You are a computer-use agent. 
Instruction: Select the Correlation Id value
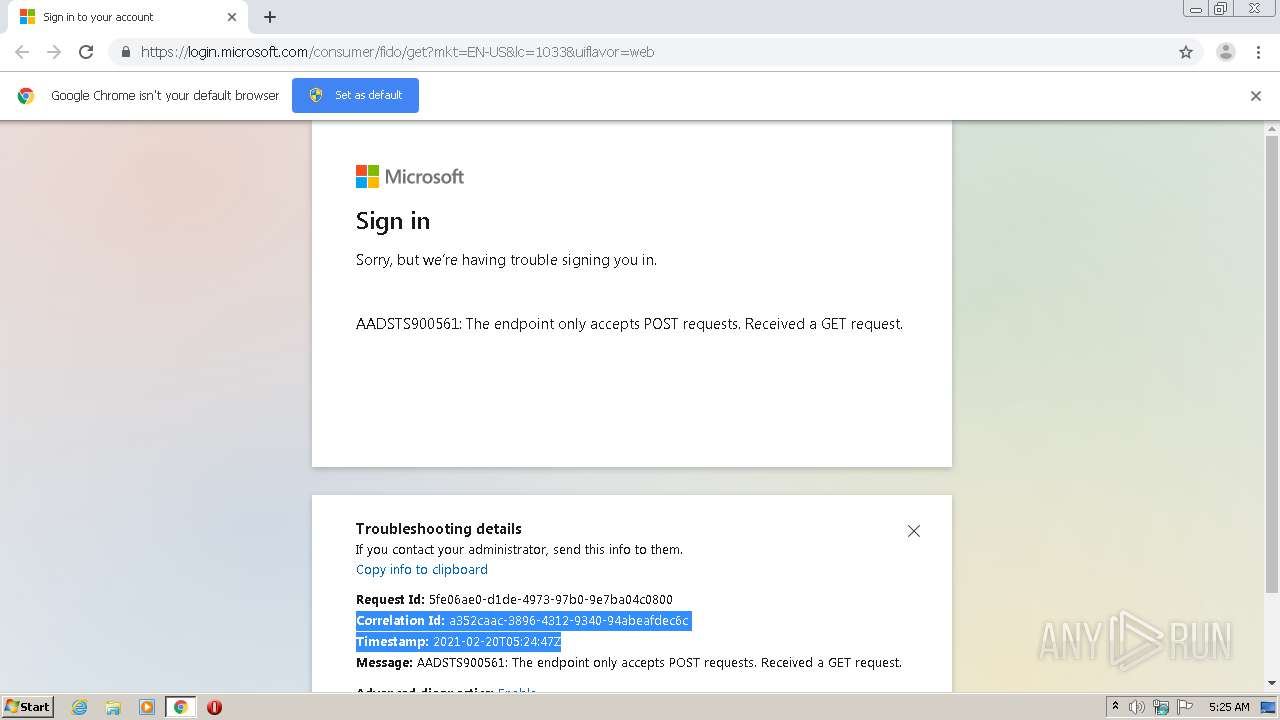click(x=569, y=621)
